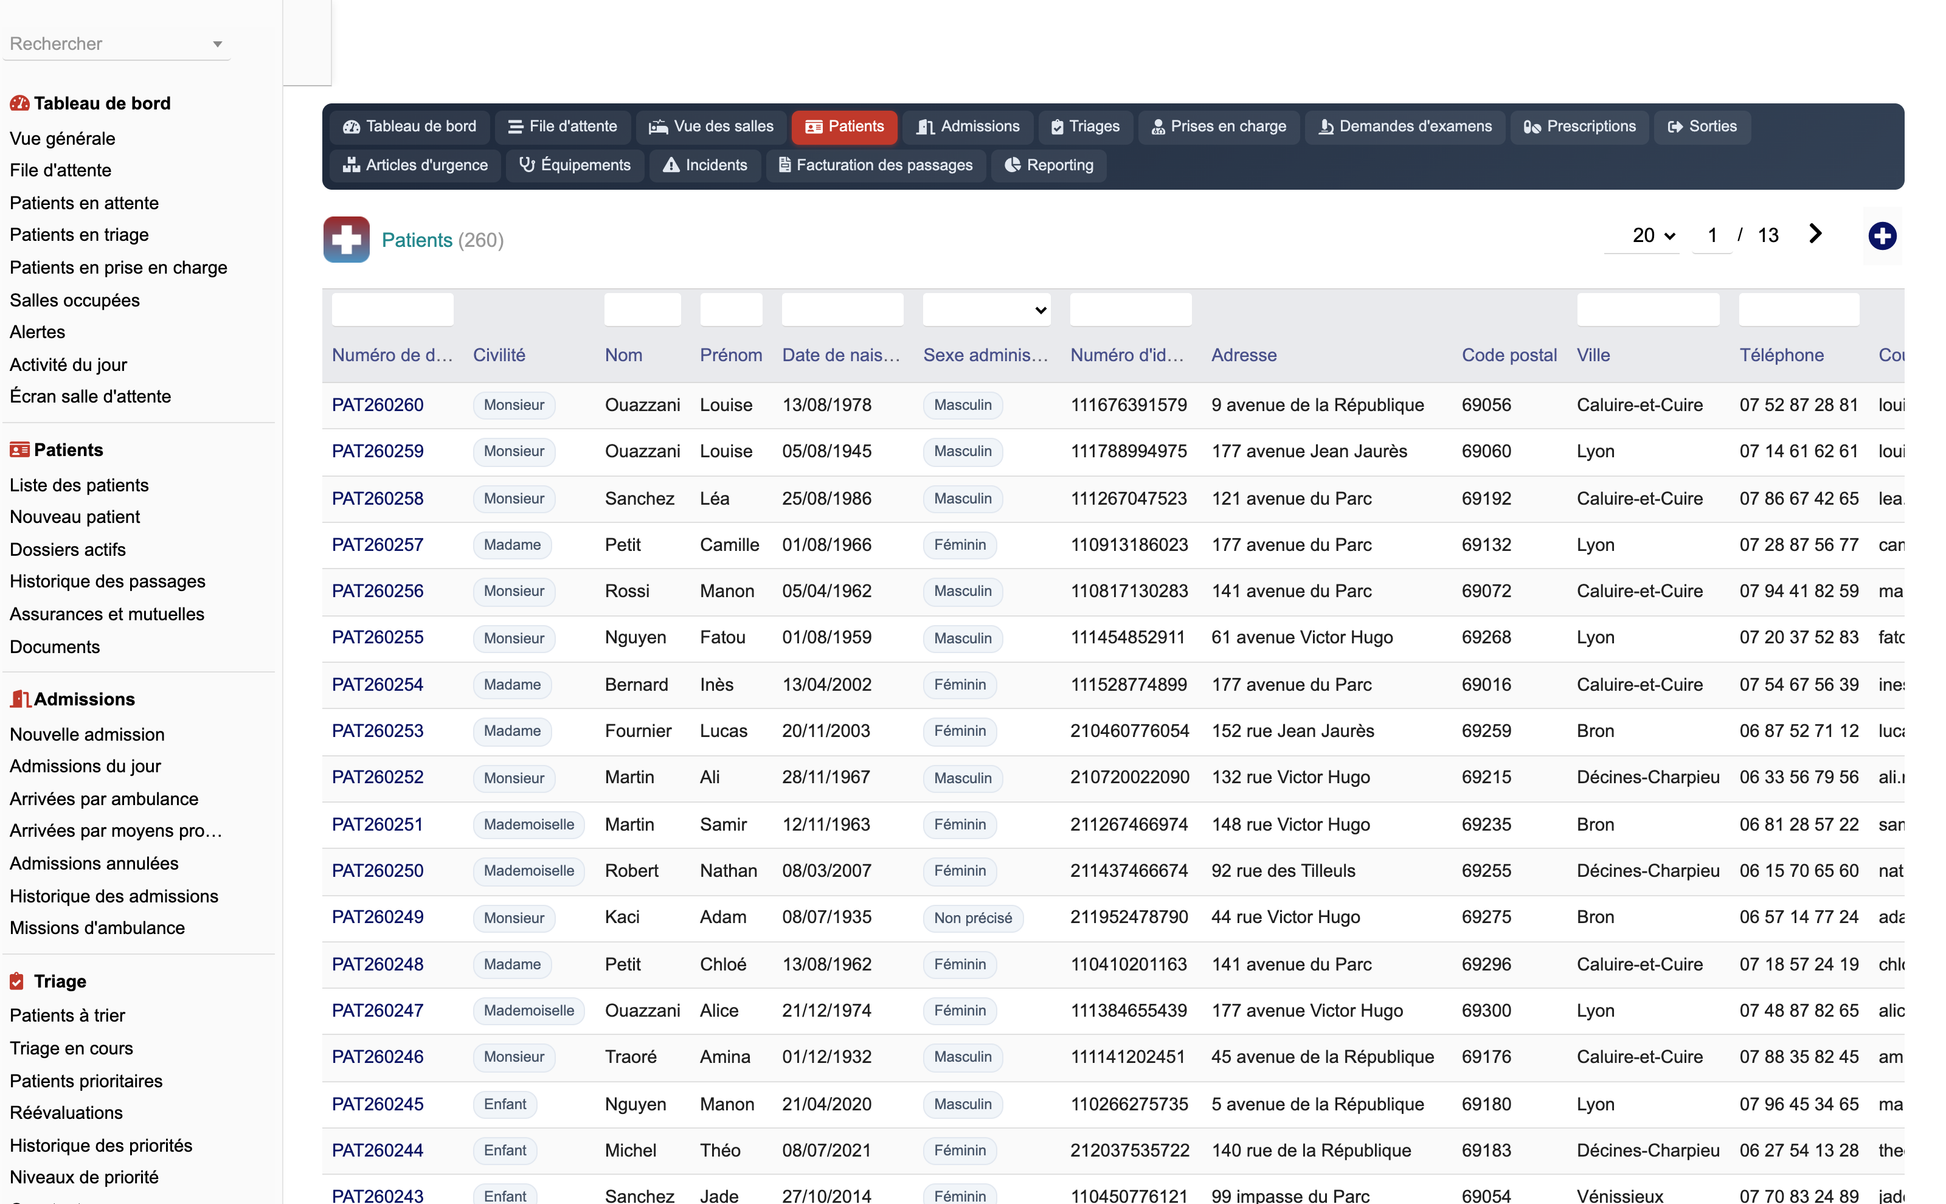Screen dimensions: 1946x1204
Task: Click Mademoiselle badge in PAT260251 row
Action: 529,825
